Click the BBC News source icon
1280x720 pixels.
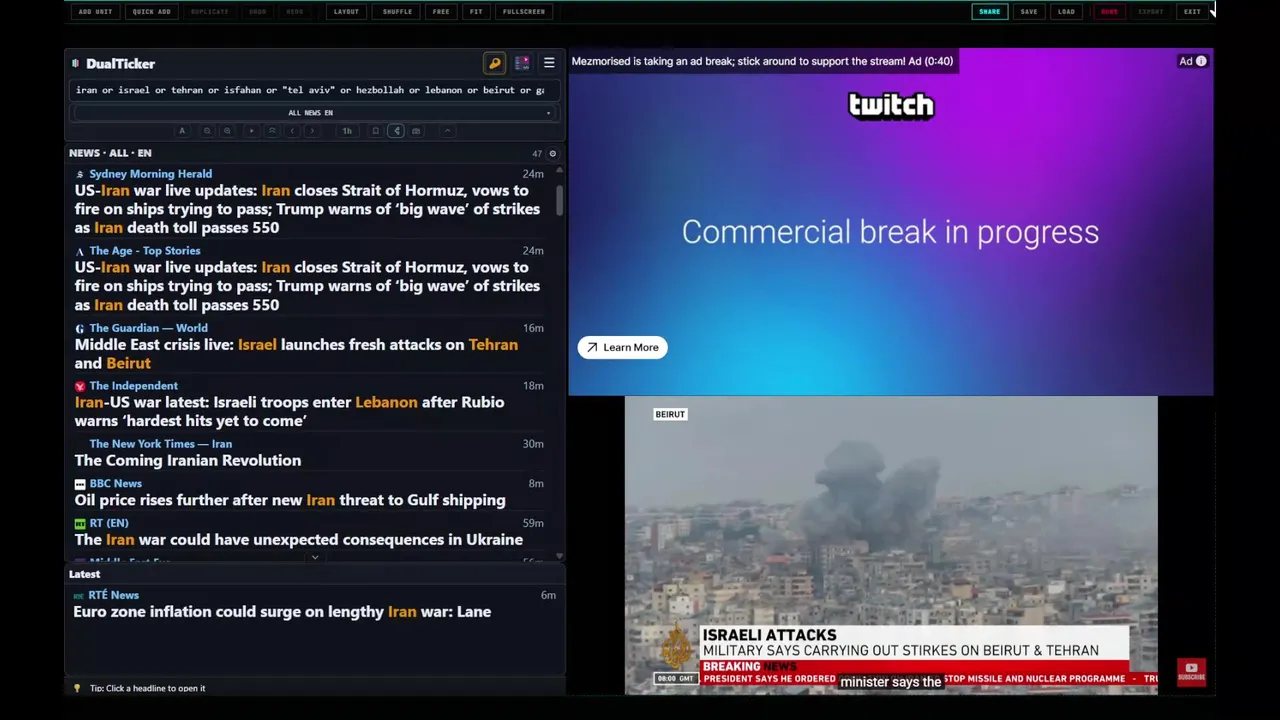(80, 484)
